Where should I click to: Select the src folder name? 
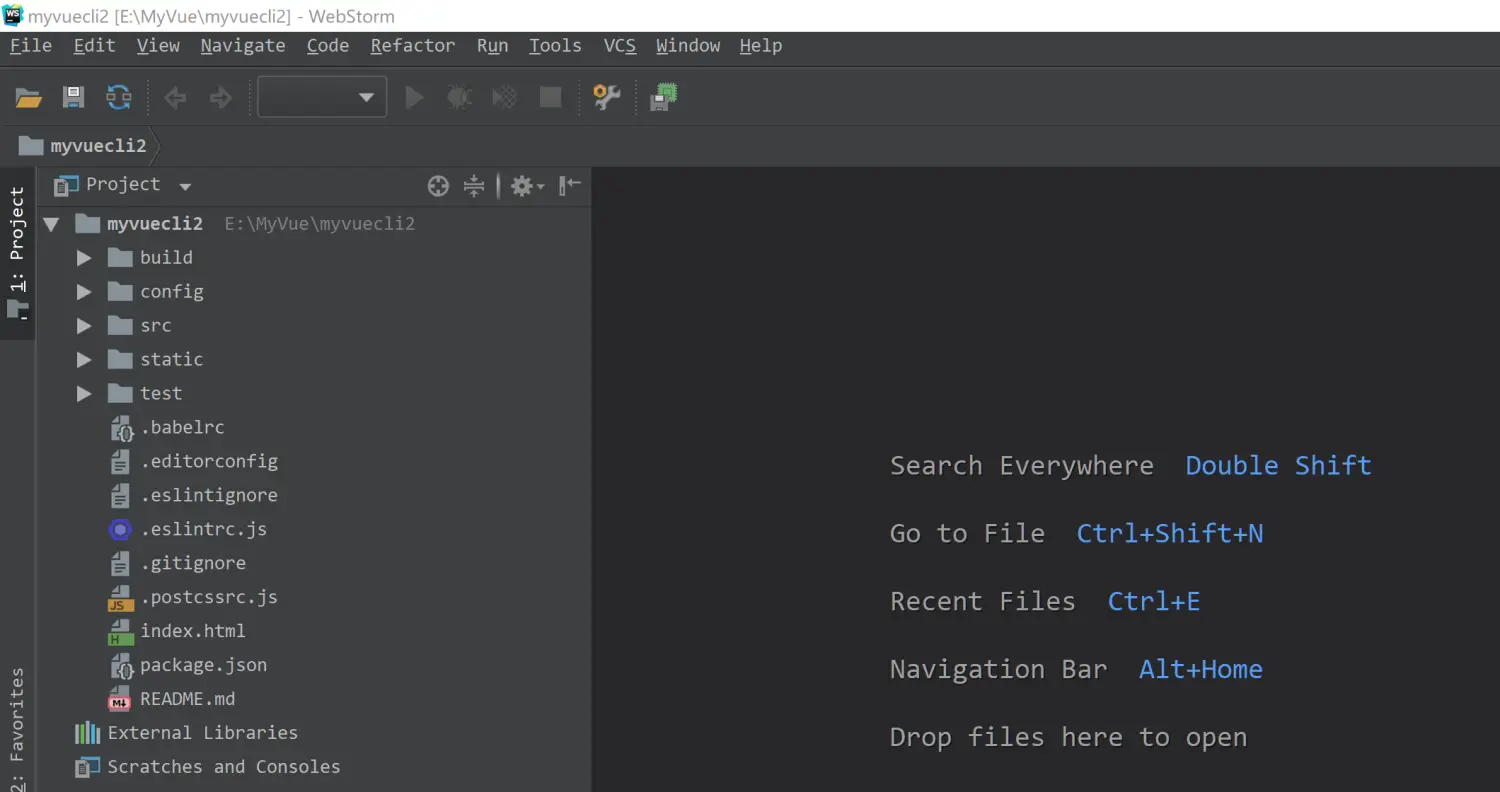155,325
